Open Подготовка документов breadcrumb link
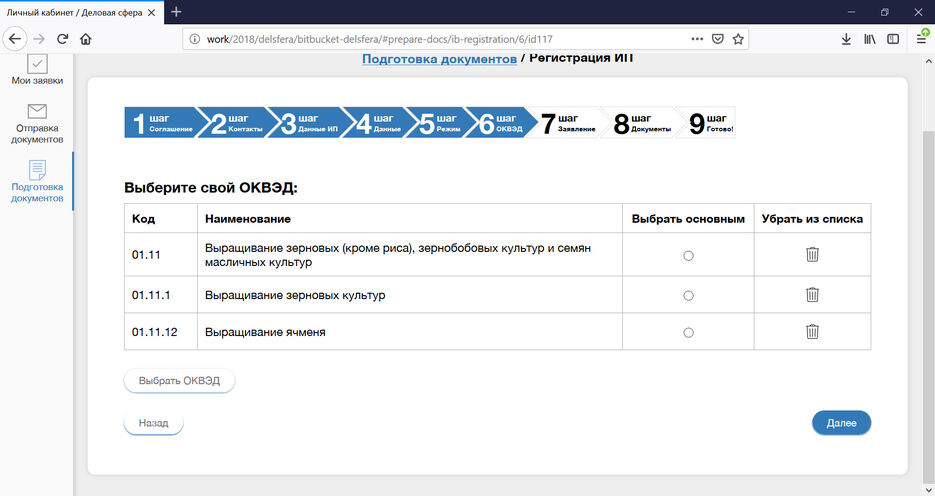935x496 pixels. (x=439, y=58)
